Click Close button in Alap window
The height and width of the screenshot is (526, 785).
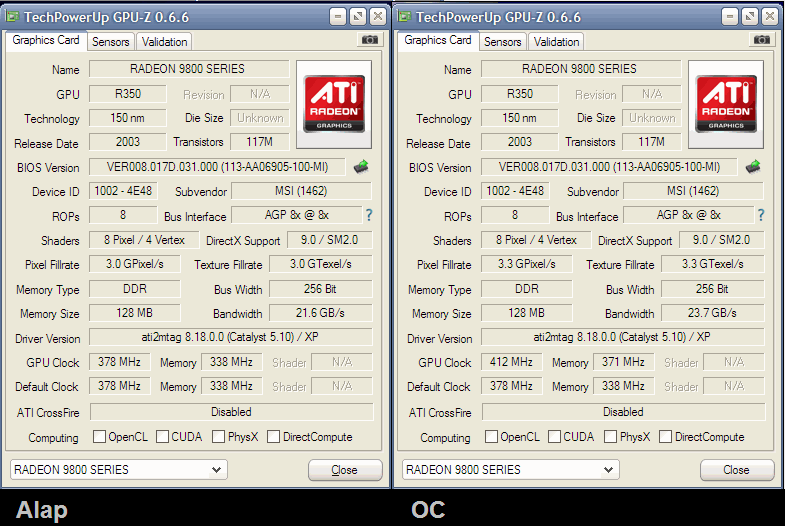pos(345,470)
